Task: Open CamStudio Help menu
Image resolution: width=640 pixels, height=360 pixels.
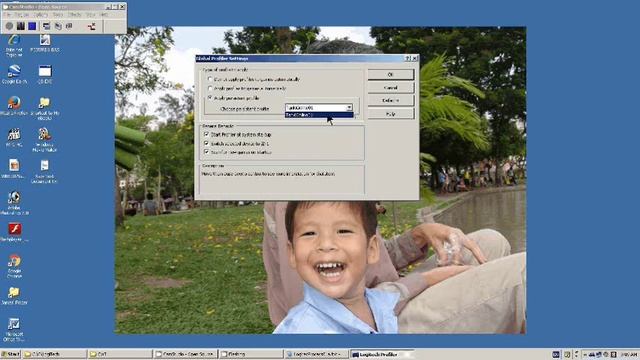Action: (x=104, y=15)
